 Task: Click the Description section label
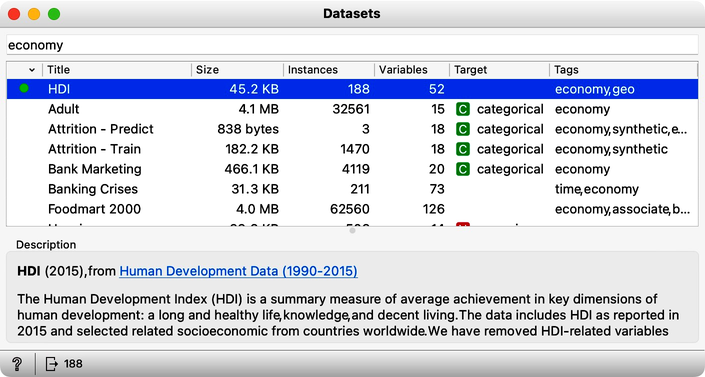coord(46,245)
